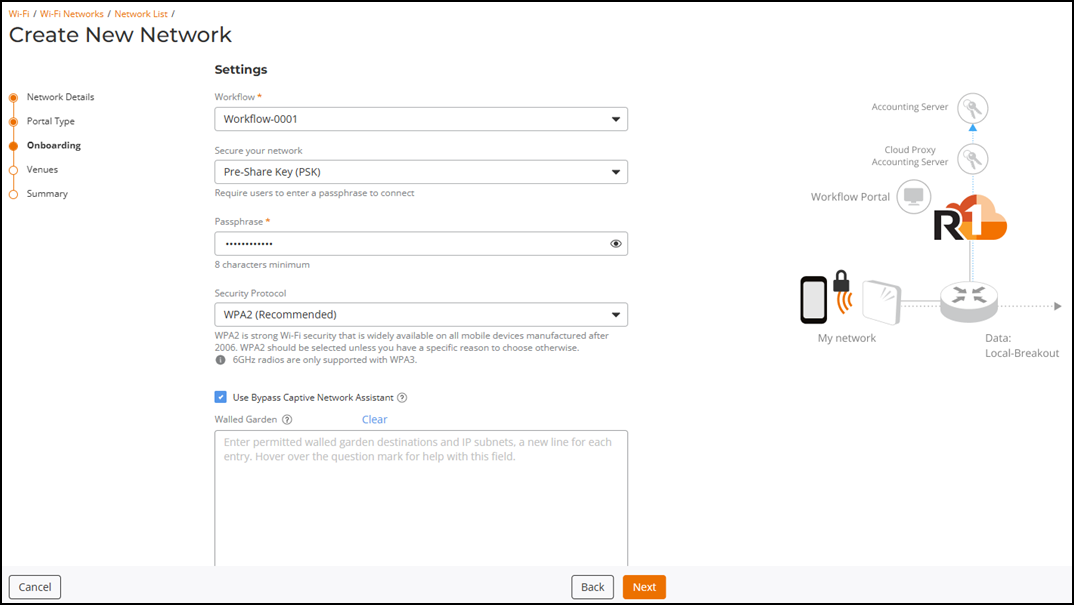Click the locked smartphone icon
Viewport: 1074px width, 605px height.
tap(823, 296)
